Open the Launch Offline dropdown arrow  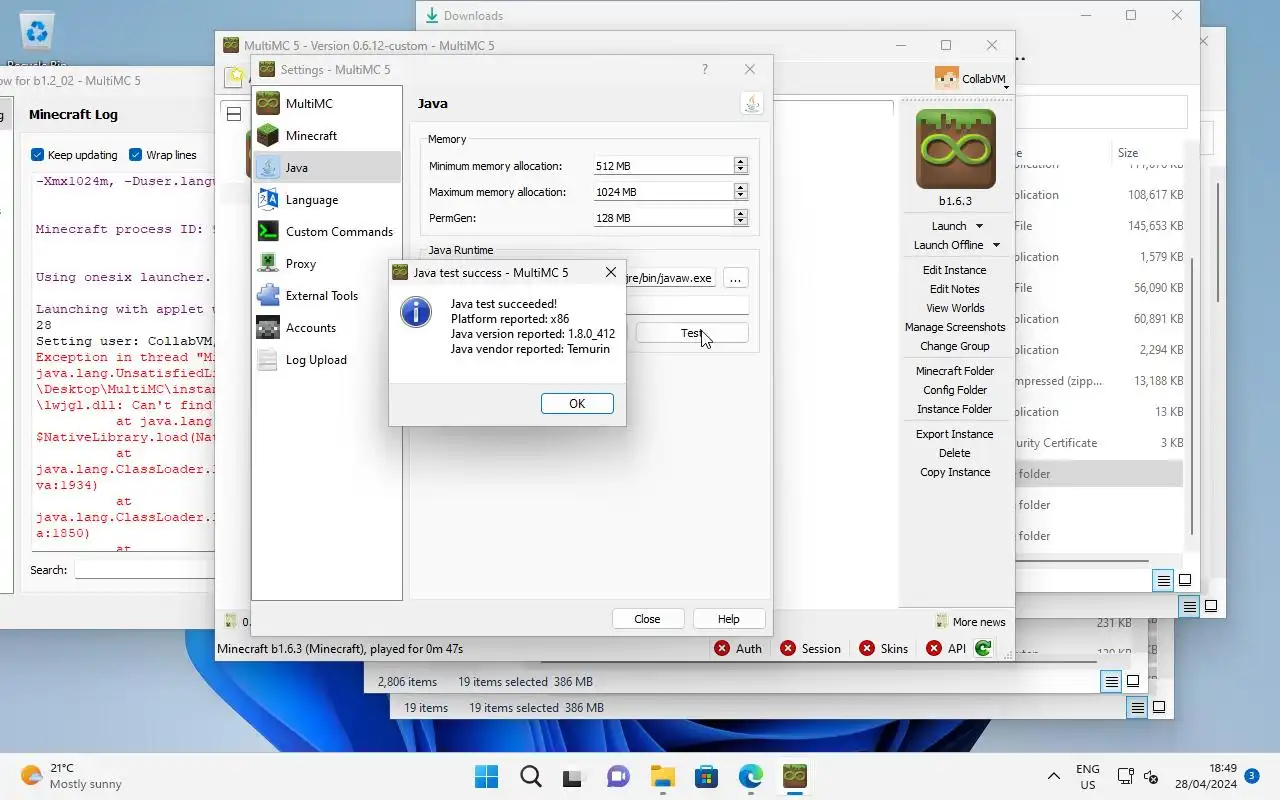(996, 245)
